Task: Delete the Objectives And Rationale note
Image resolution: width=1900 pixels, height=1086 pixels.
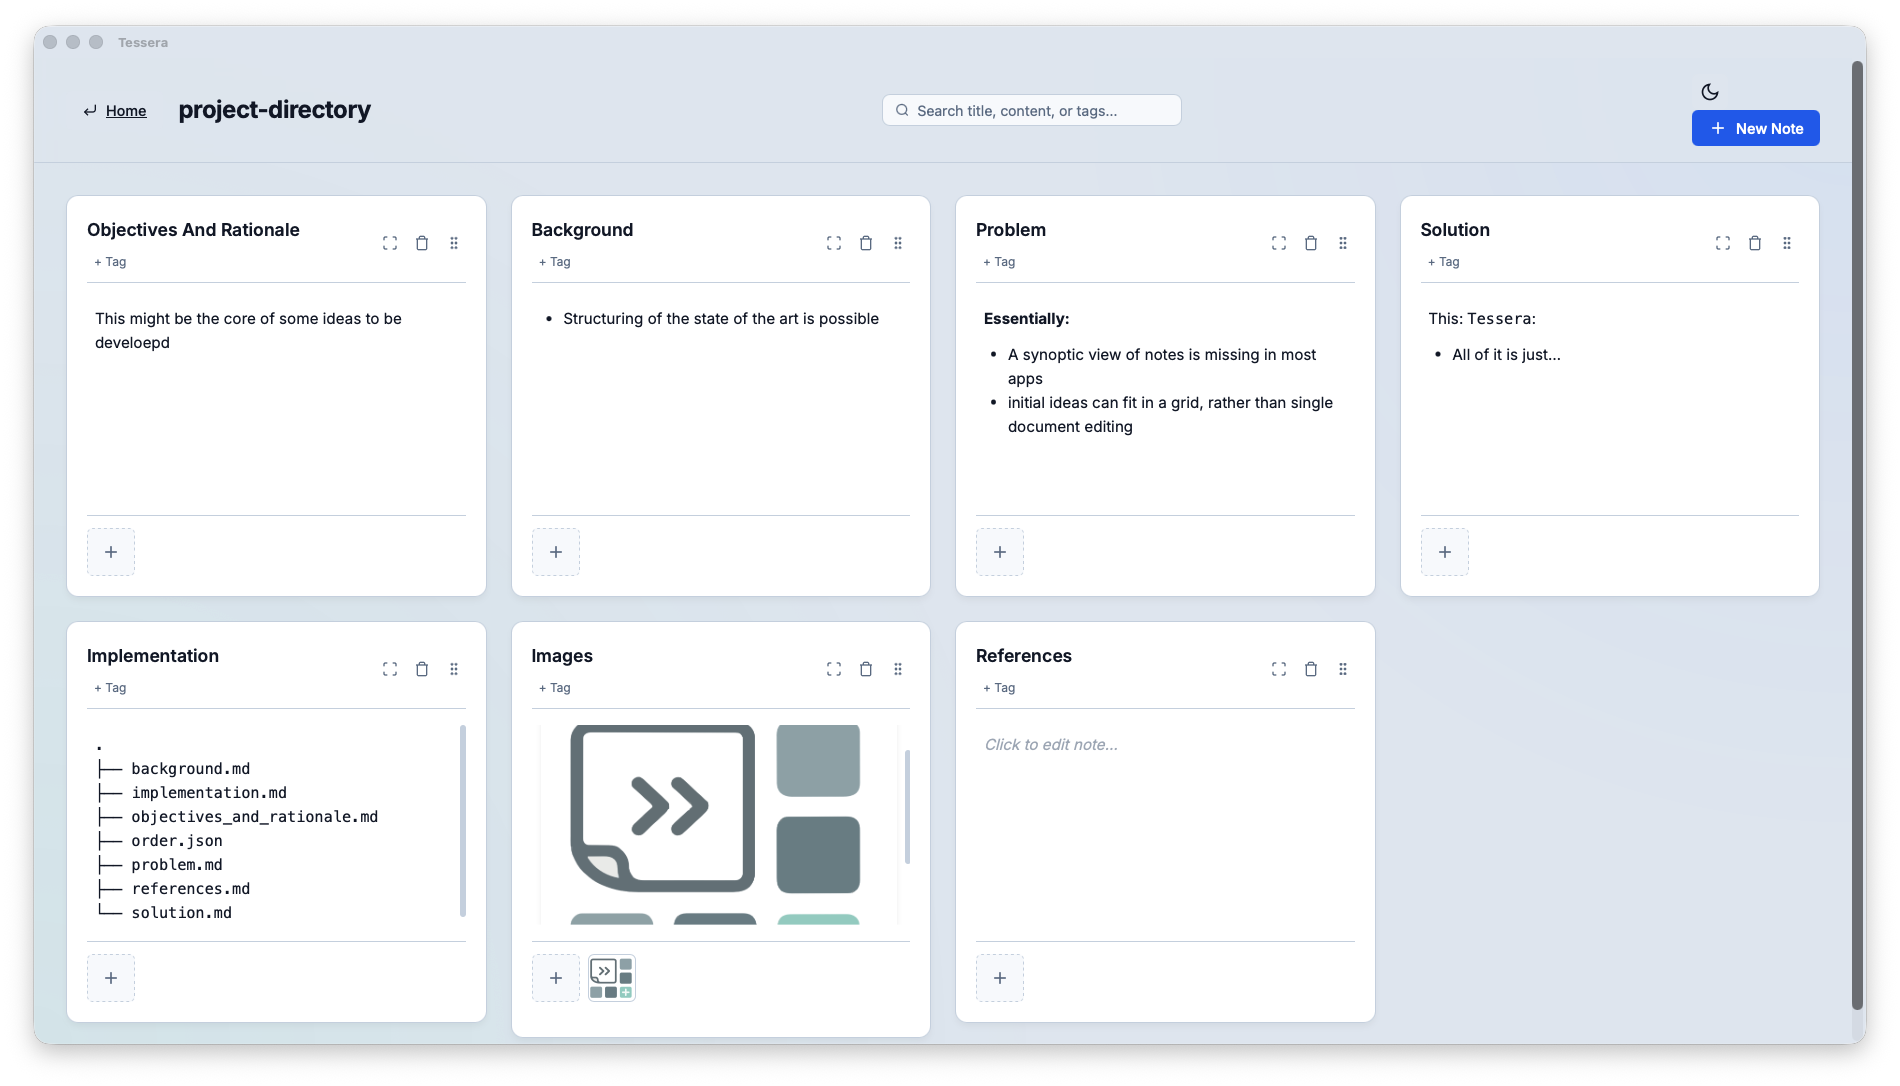Action: [422, 243]
